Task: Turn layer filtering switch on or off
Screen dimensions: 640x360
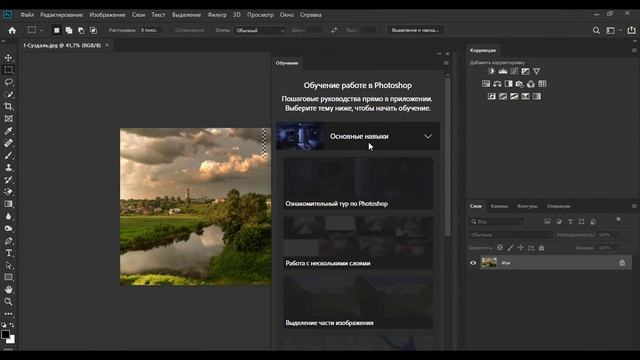Action: point(618,220)
